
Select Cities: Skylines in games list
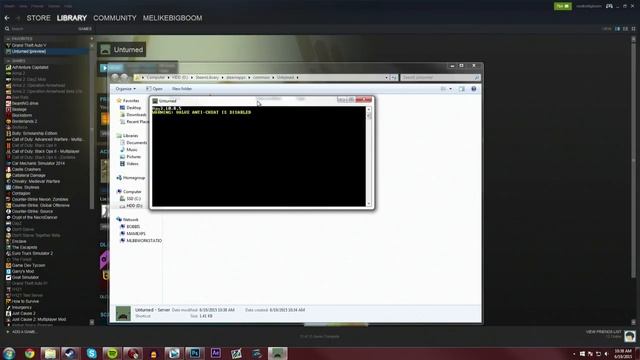coord(25,187)
